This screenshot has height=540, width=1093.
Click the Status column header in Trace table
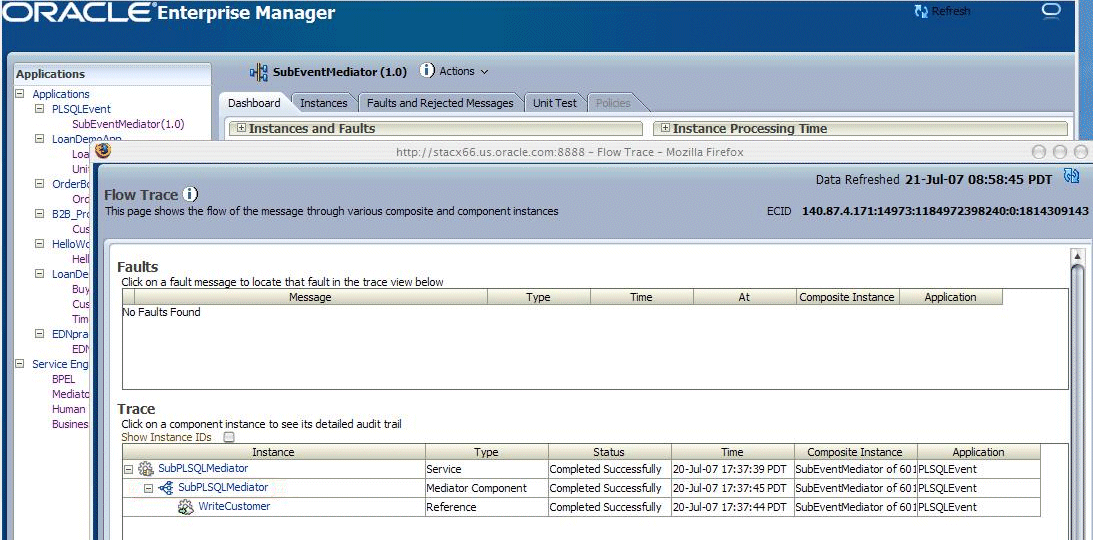(609, 452)
